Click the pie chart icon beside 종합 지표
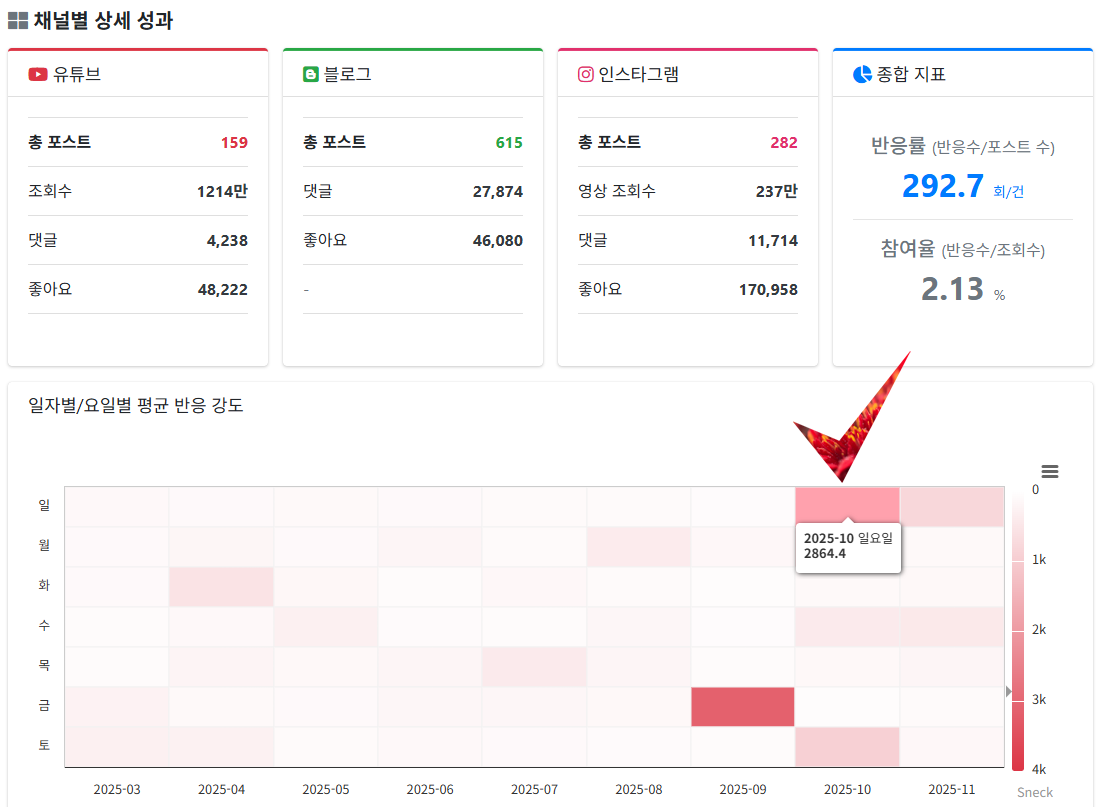Viewport: 1102px width, 807px height. point(862,74)
